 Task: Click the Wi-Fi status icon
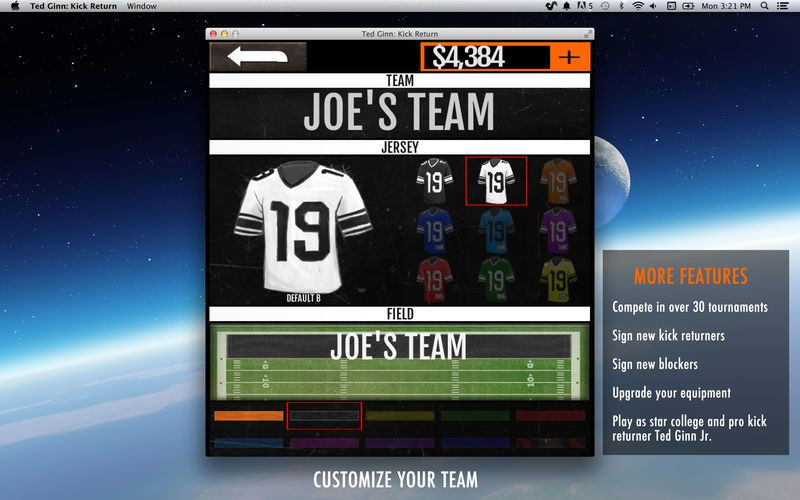tap(638, 6)
